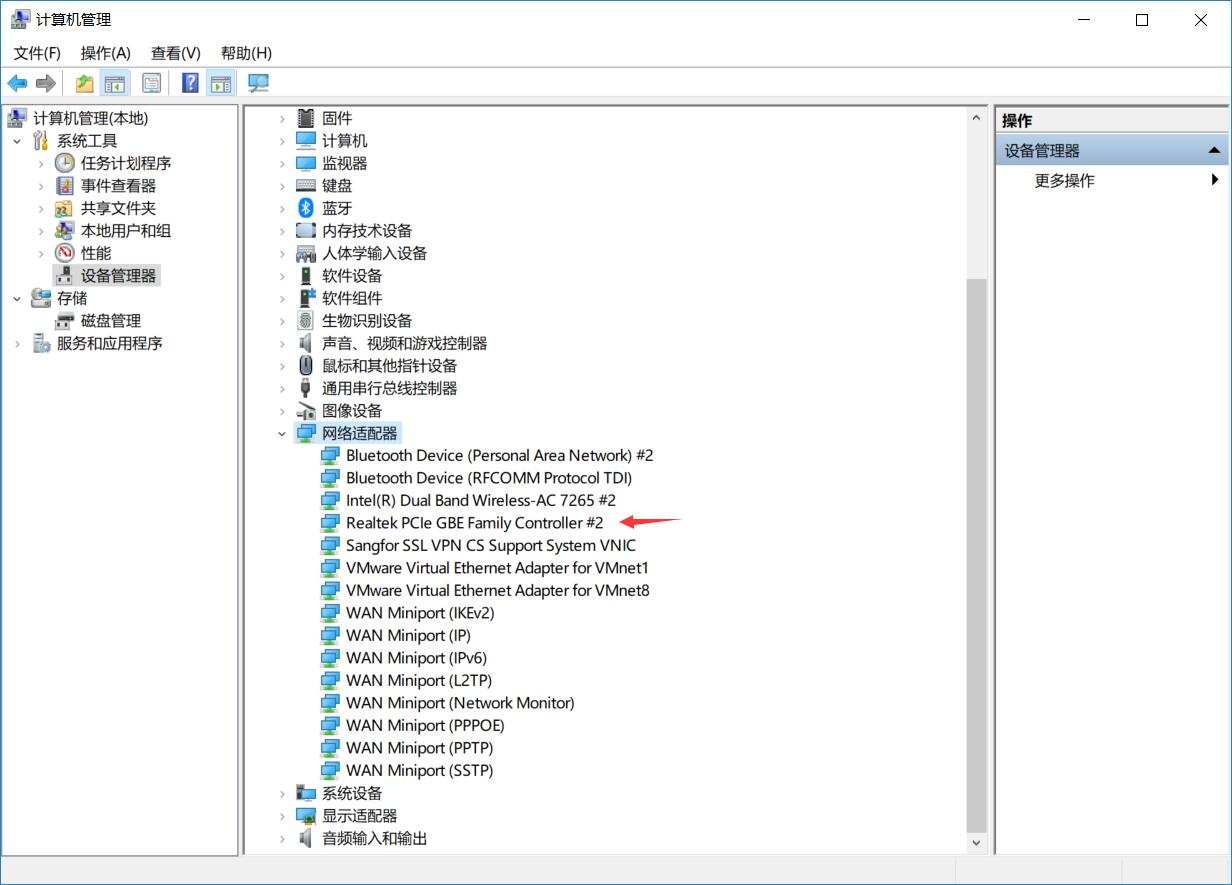Expand the 人体学输入设备 category

[x=283, y=253]
